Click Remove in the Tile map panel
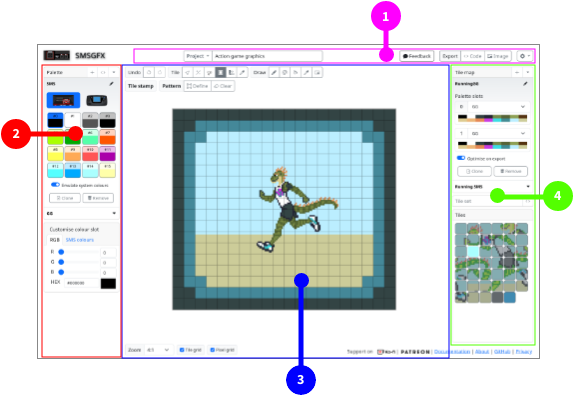Viewport: 575px width, 401px height. (510, 171)
